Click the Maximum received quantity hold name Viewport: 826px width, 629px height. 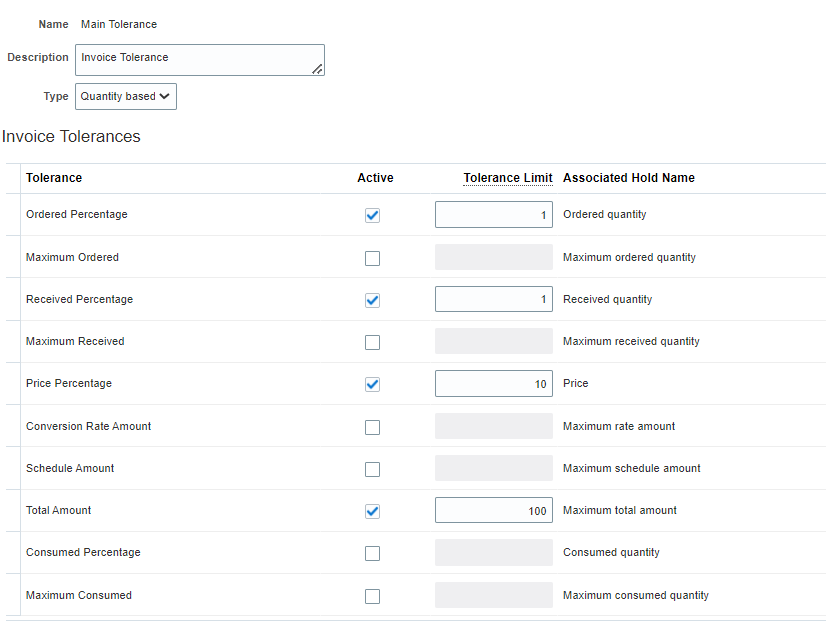pyautogui.click(x=631, y=341)
